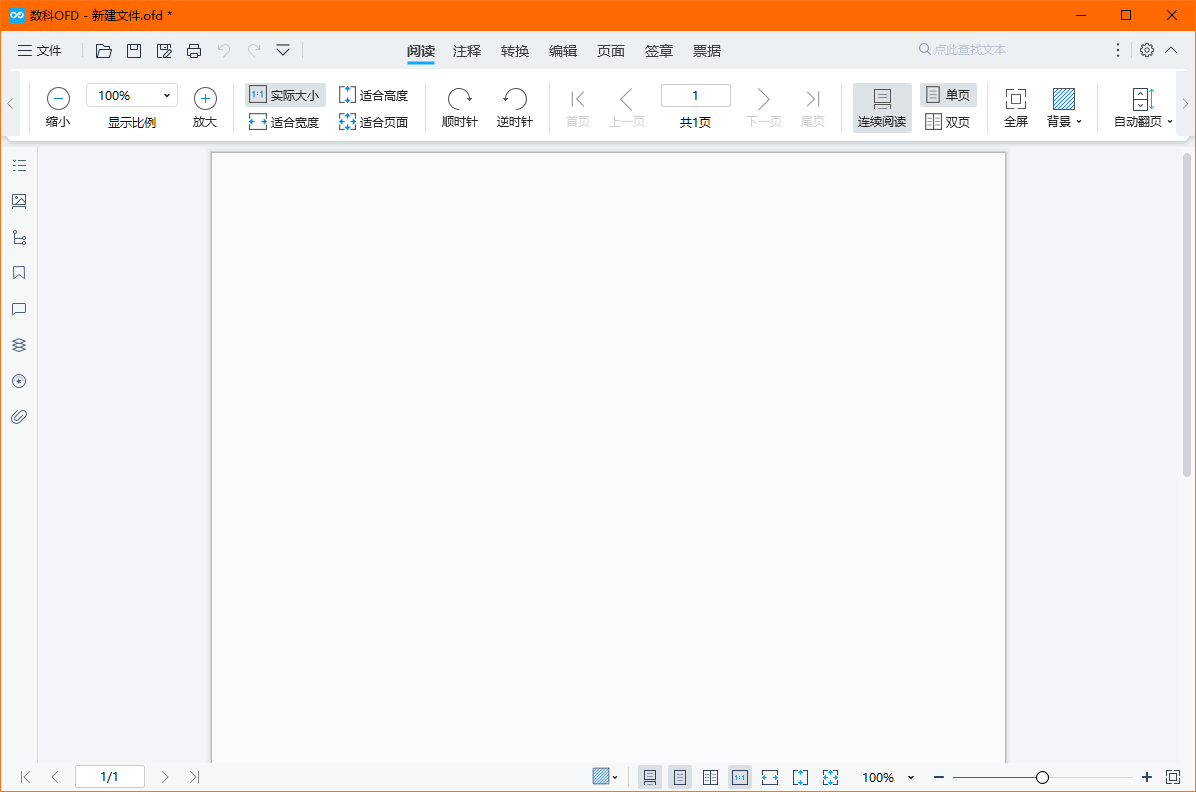Open the 文件 file menu
Viewport: 1196px width, 792px height.
(40, 50)
